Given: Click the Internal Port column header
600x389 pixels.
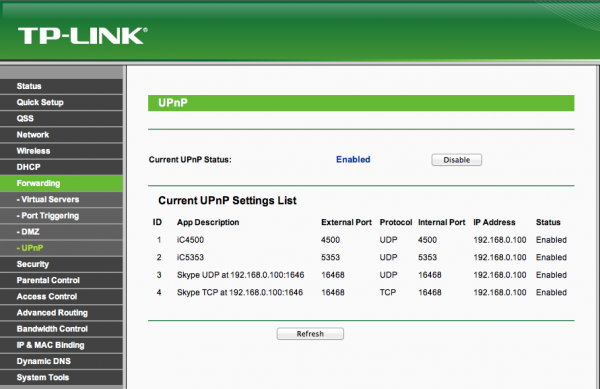Looking at the screenshot, I should tap(442, 222).
